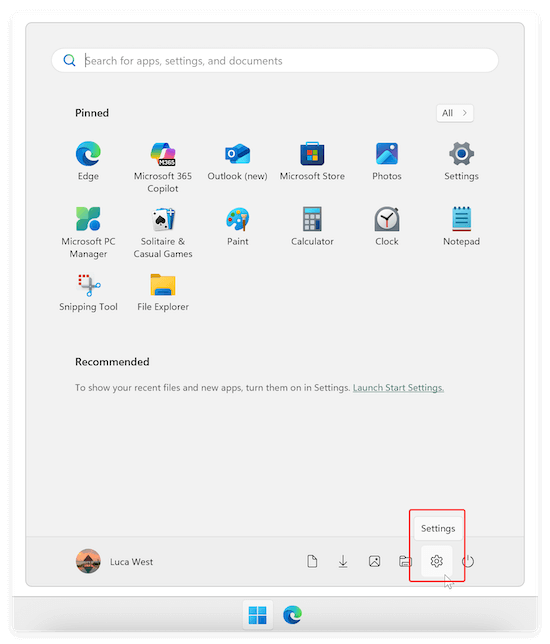Open the Power button menu
This screenshot has height=644, width=550.
468,561
